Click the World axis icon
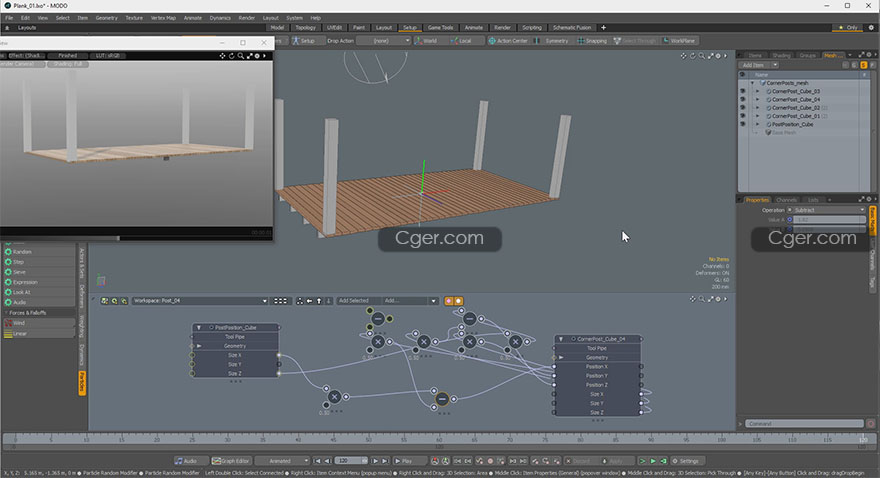This screenshot has width=880, height=478. [418, 41]
